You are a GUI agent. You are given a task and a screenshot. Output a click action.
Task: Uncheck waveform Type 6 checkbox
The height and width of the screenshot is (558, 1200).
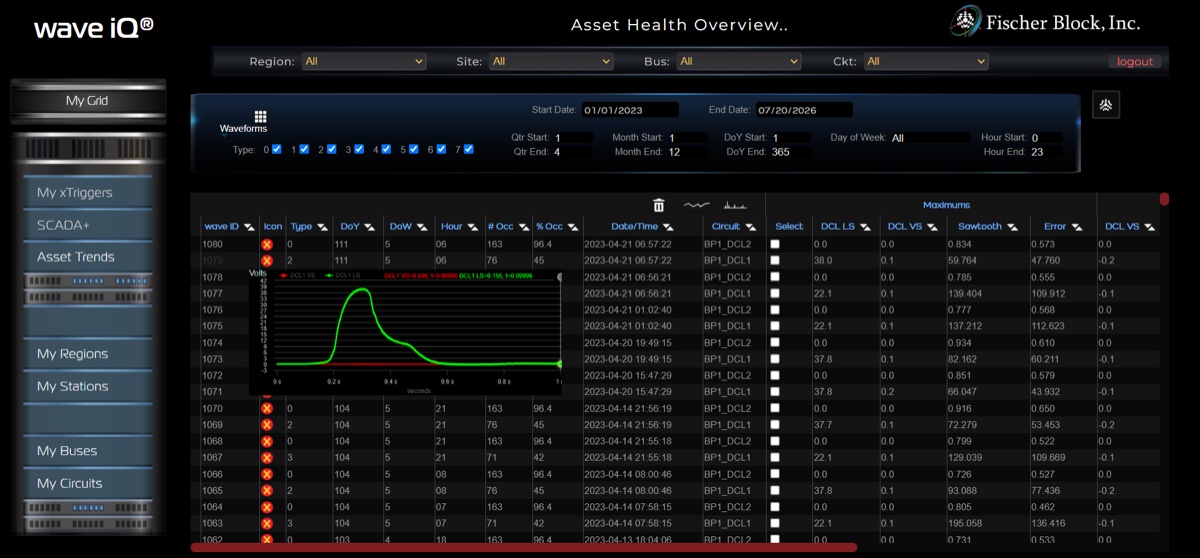pos(441,149)
